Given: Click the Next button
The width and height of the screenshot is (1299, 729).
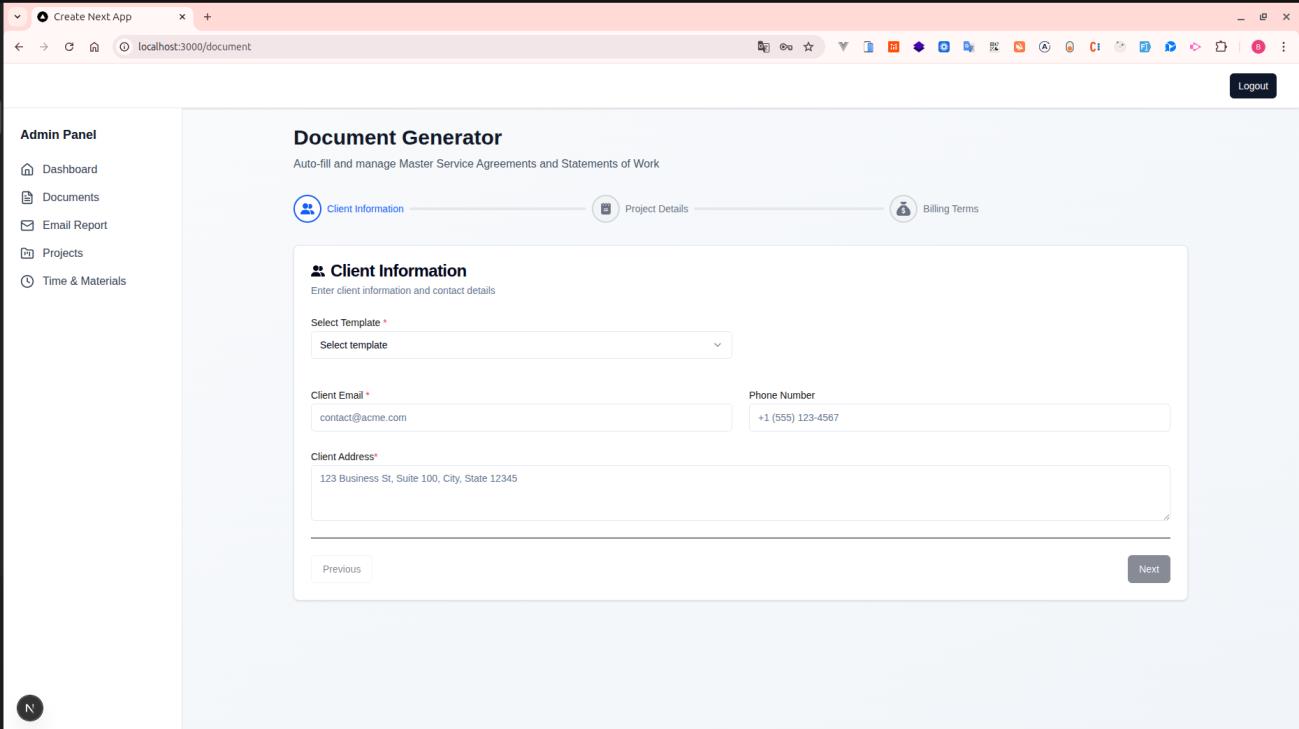Looking at the screenshot, I should 1148,568.
